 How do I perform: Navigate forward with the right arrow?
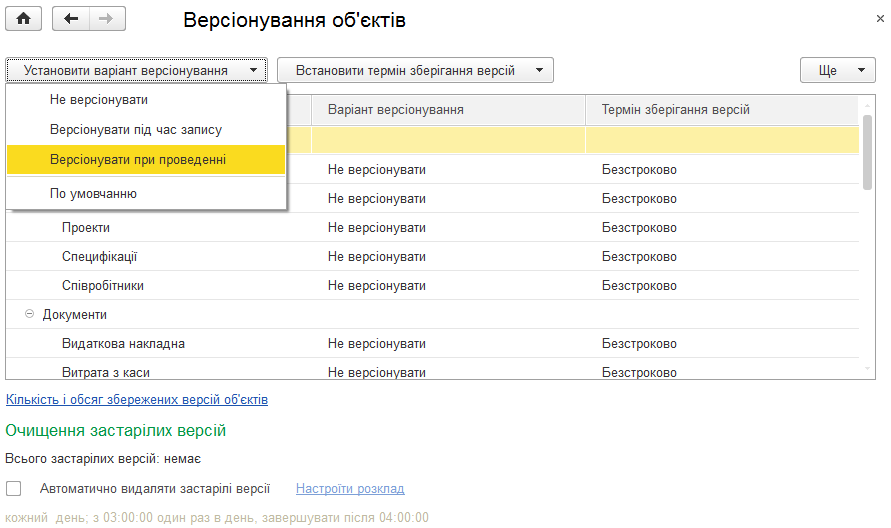click(107, 19)
